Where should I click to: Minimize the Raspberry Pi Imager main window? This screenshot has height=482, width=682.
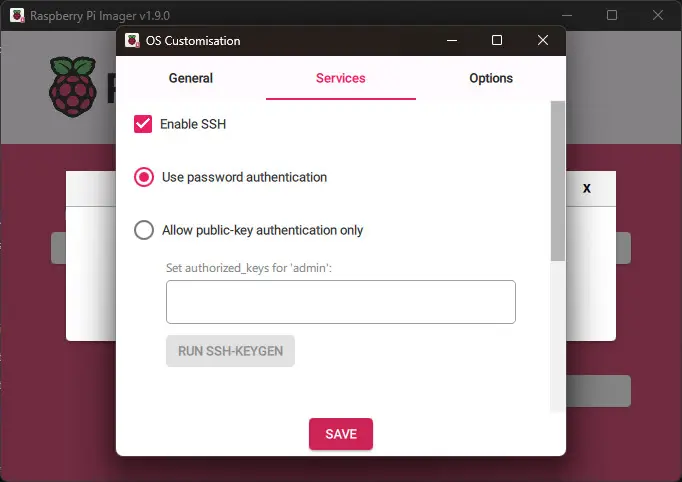tap(568, 16)
